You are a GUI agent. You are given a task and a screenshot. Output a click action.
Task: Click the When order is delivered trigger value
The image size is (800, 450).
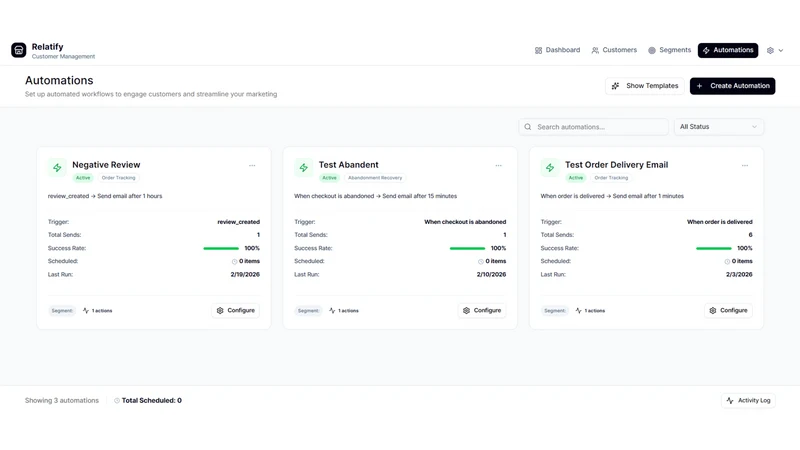pos(720,222)
